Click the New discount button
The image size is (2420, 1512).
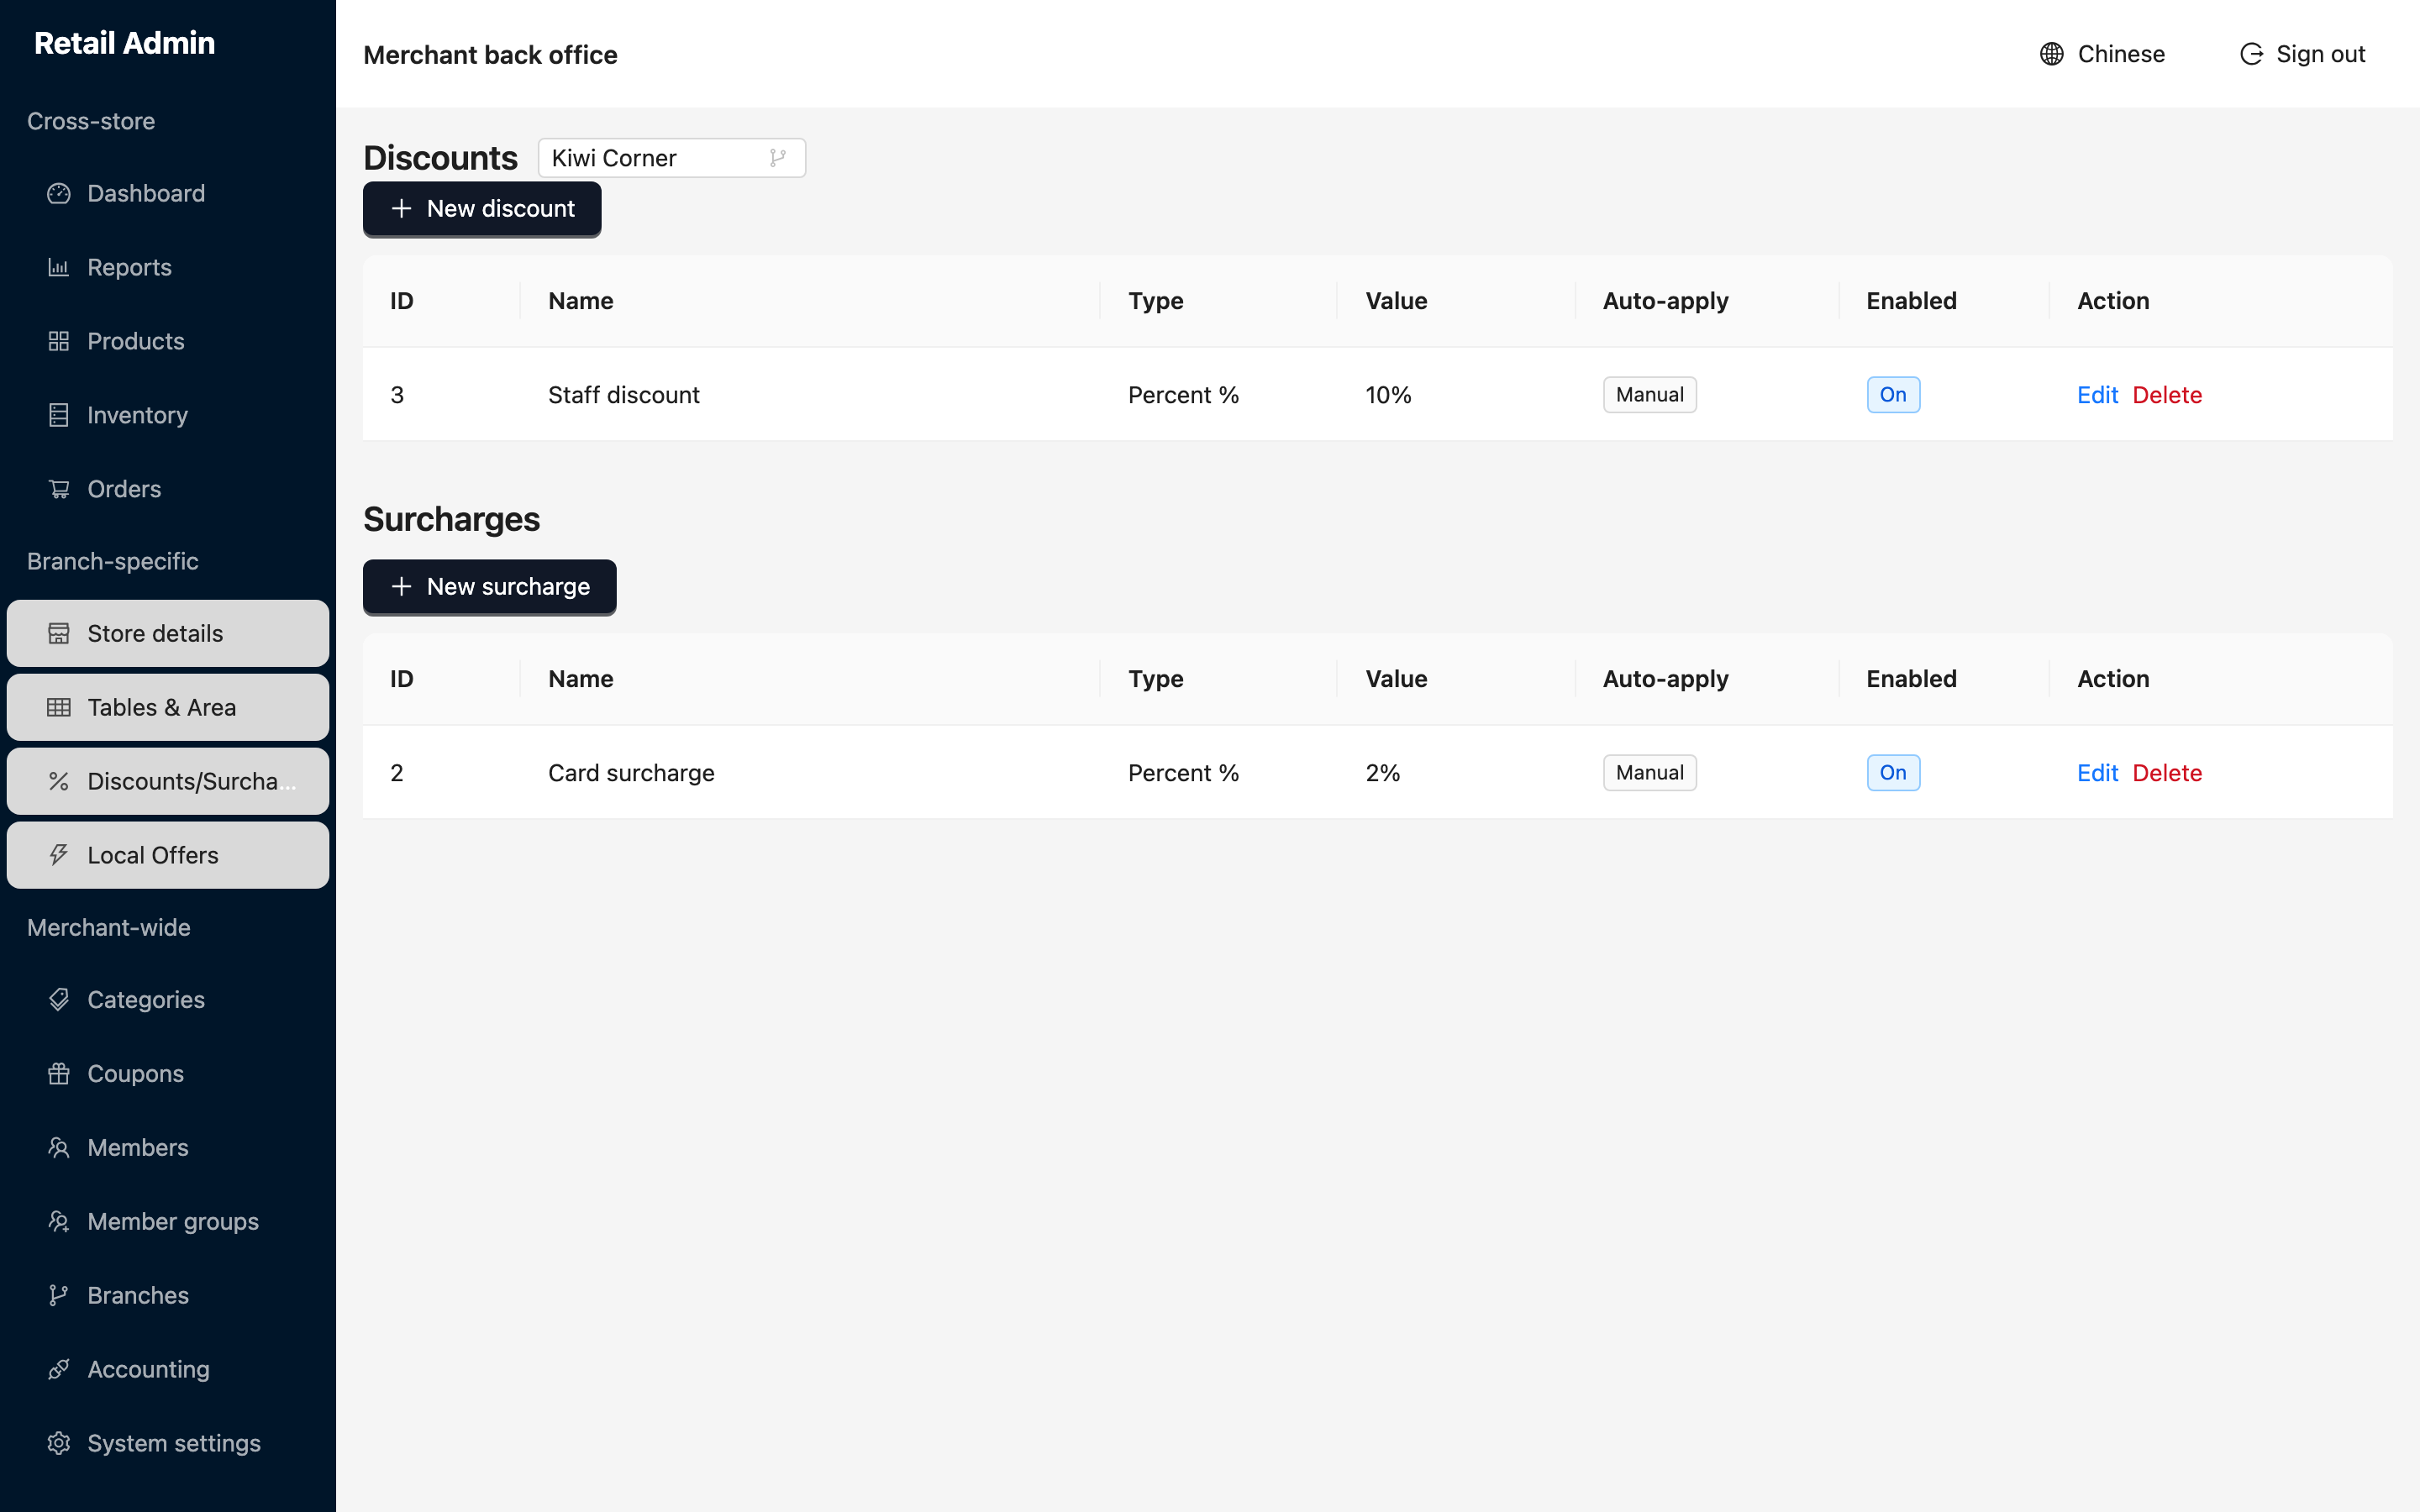tap(482, 208)
